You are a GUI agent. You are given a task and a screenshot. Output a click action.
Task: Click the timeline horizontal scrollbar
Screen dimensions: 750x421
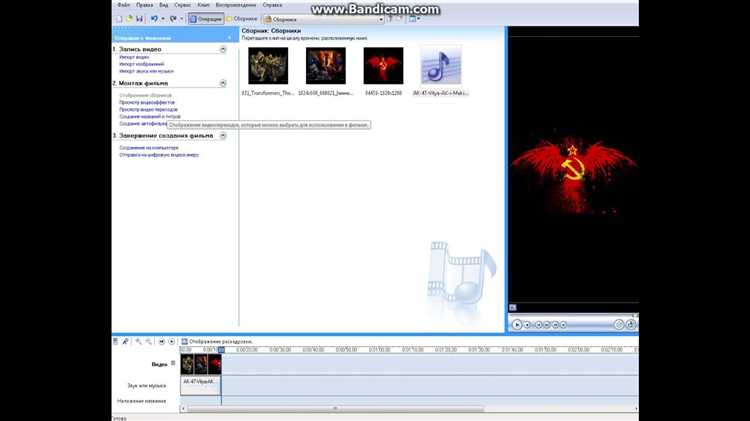pos(335,409)
